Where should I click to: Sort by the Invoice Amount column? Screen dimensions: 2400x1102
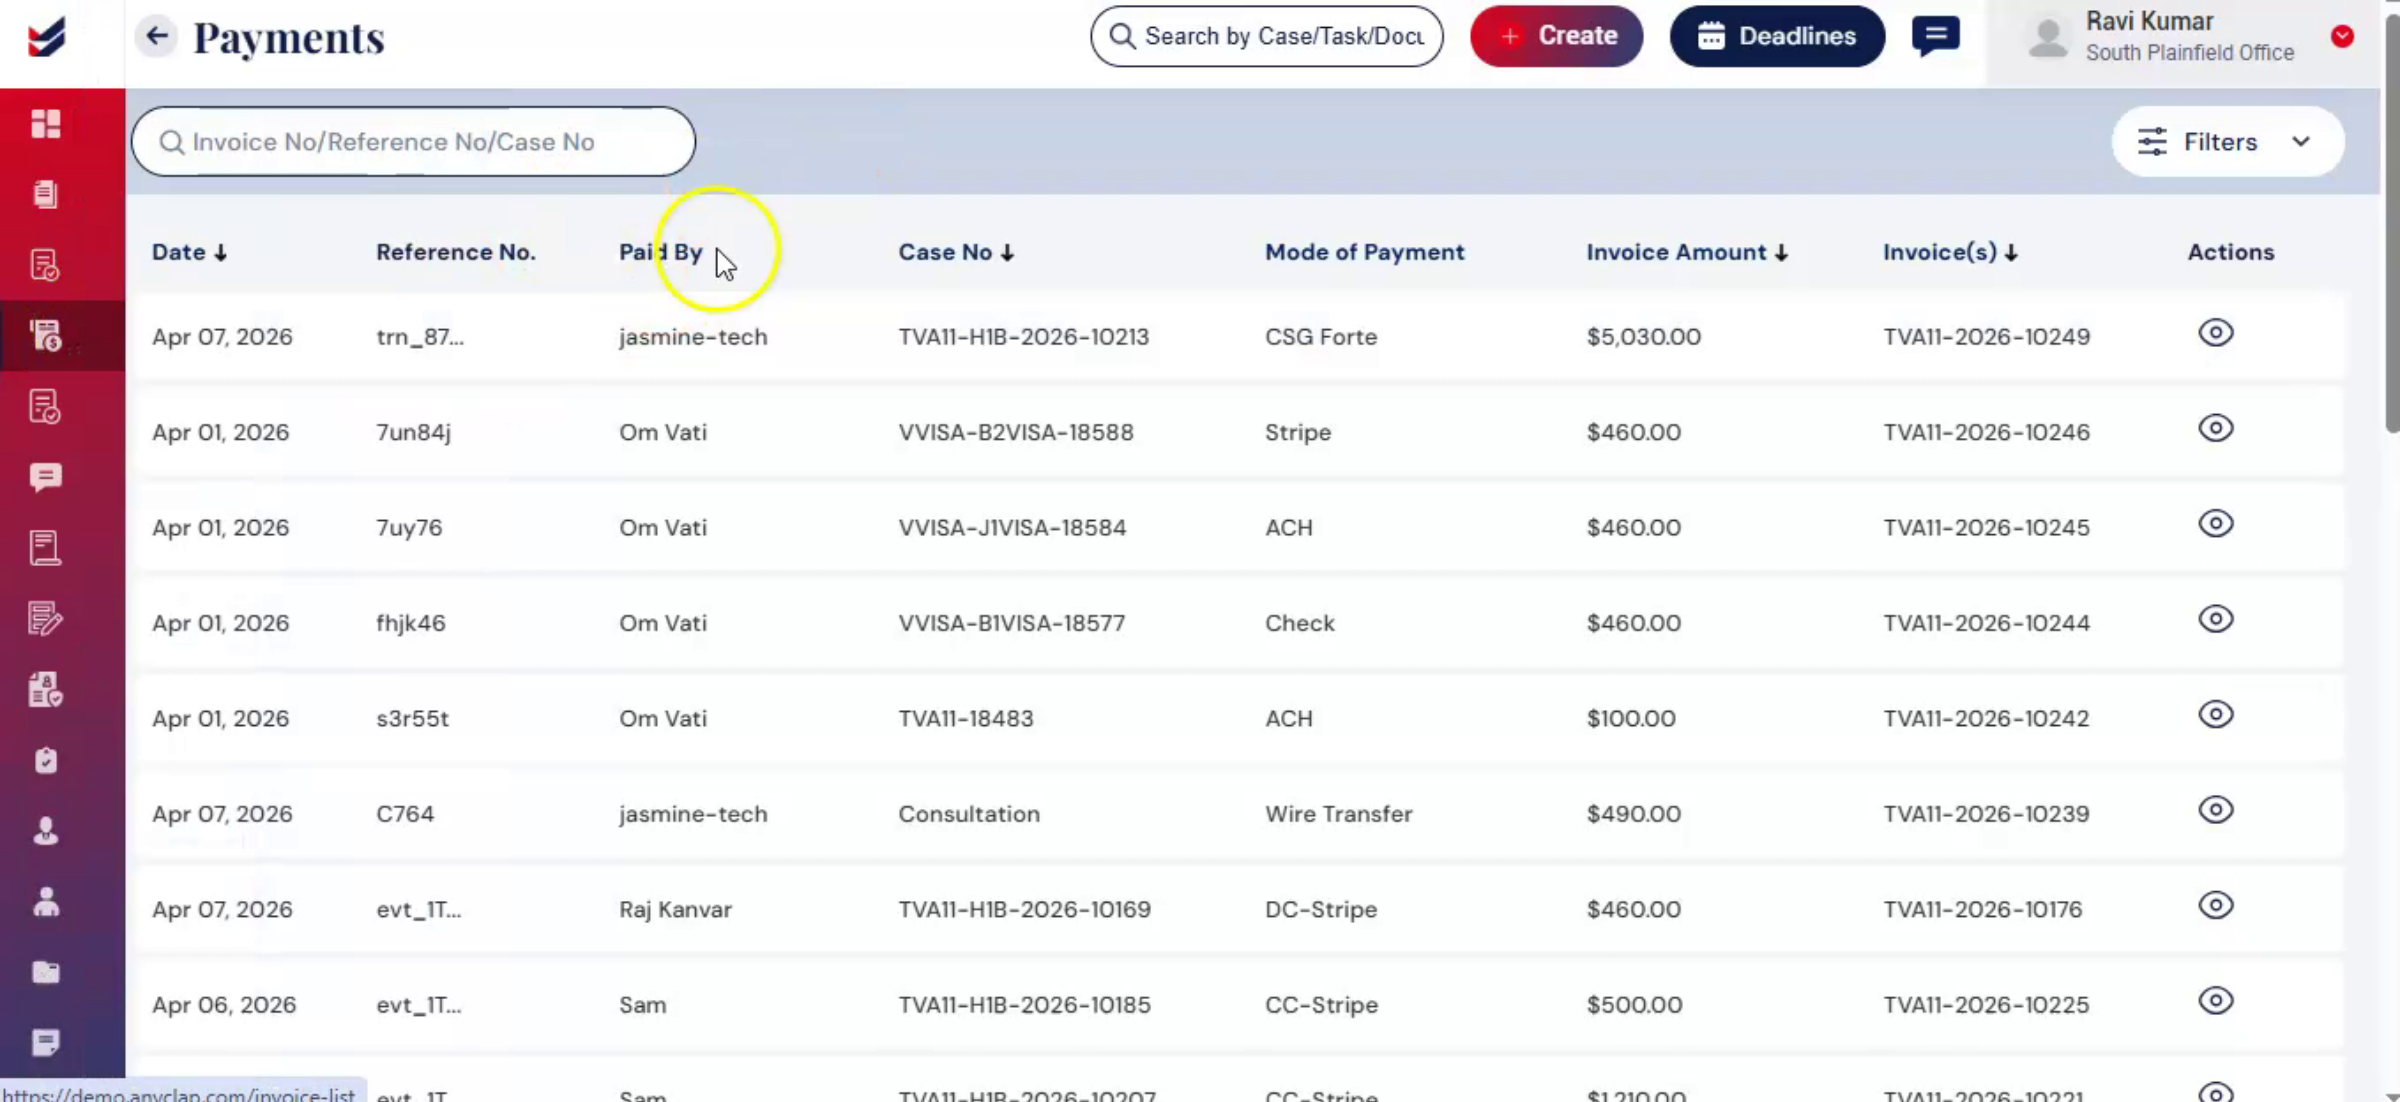click(x=1687, y=252)
